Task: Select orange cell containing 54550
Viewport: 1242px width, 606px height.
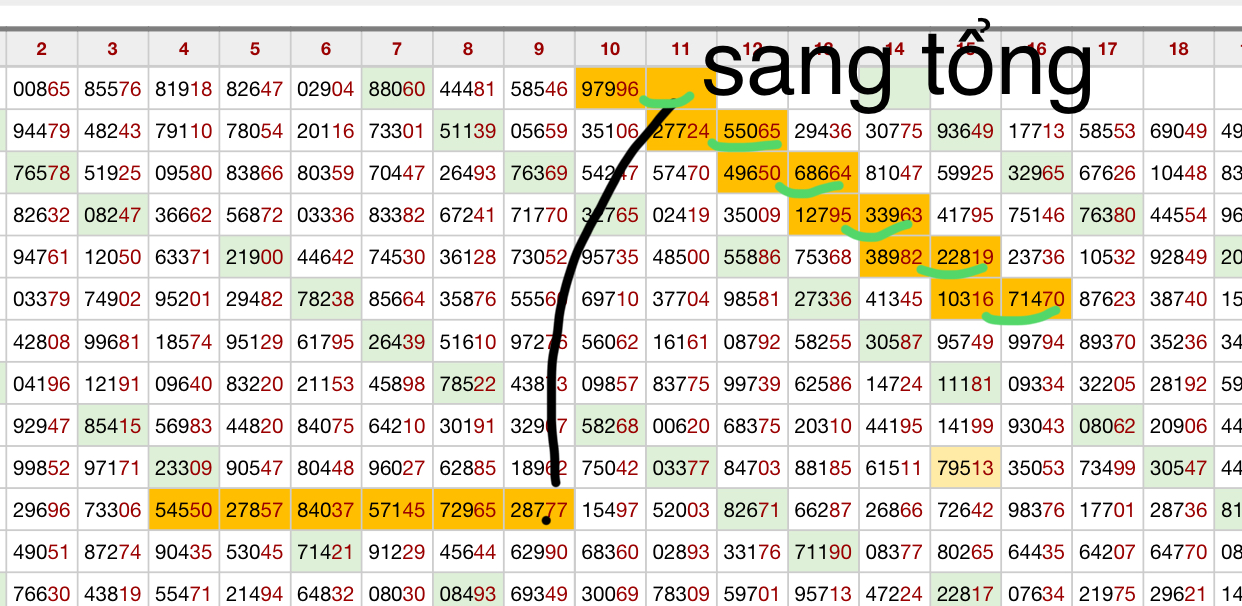Action: tap(184, 510)
